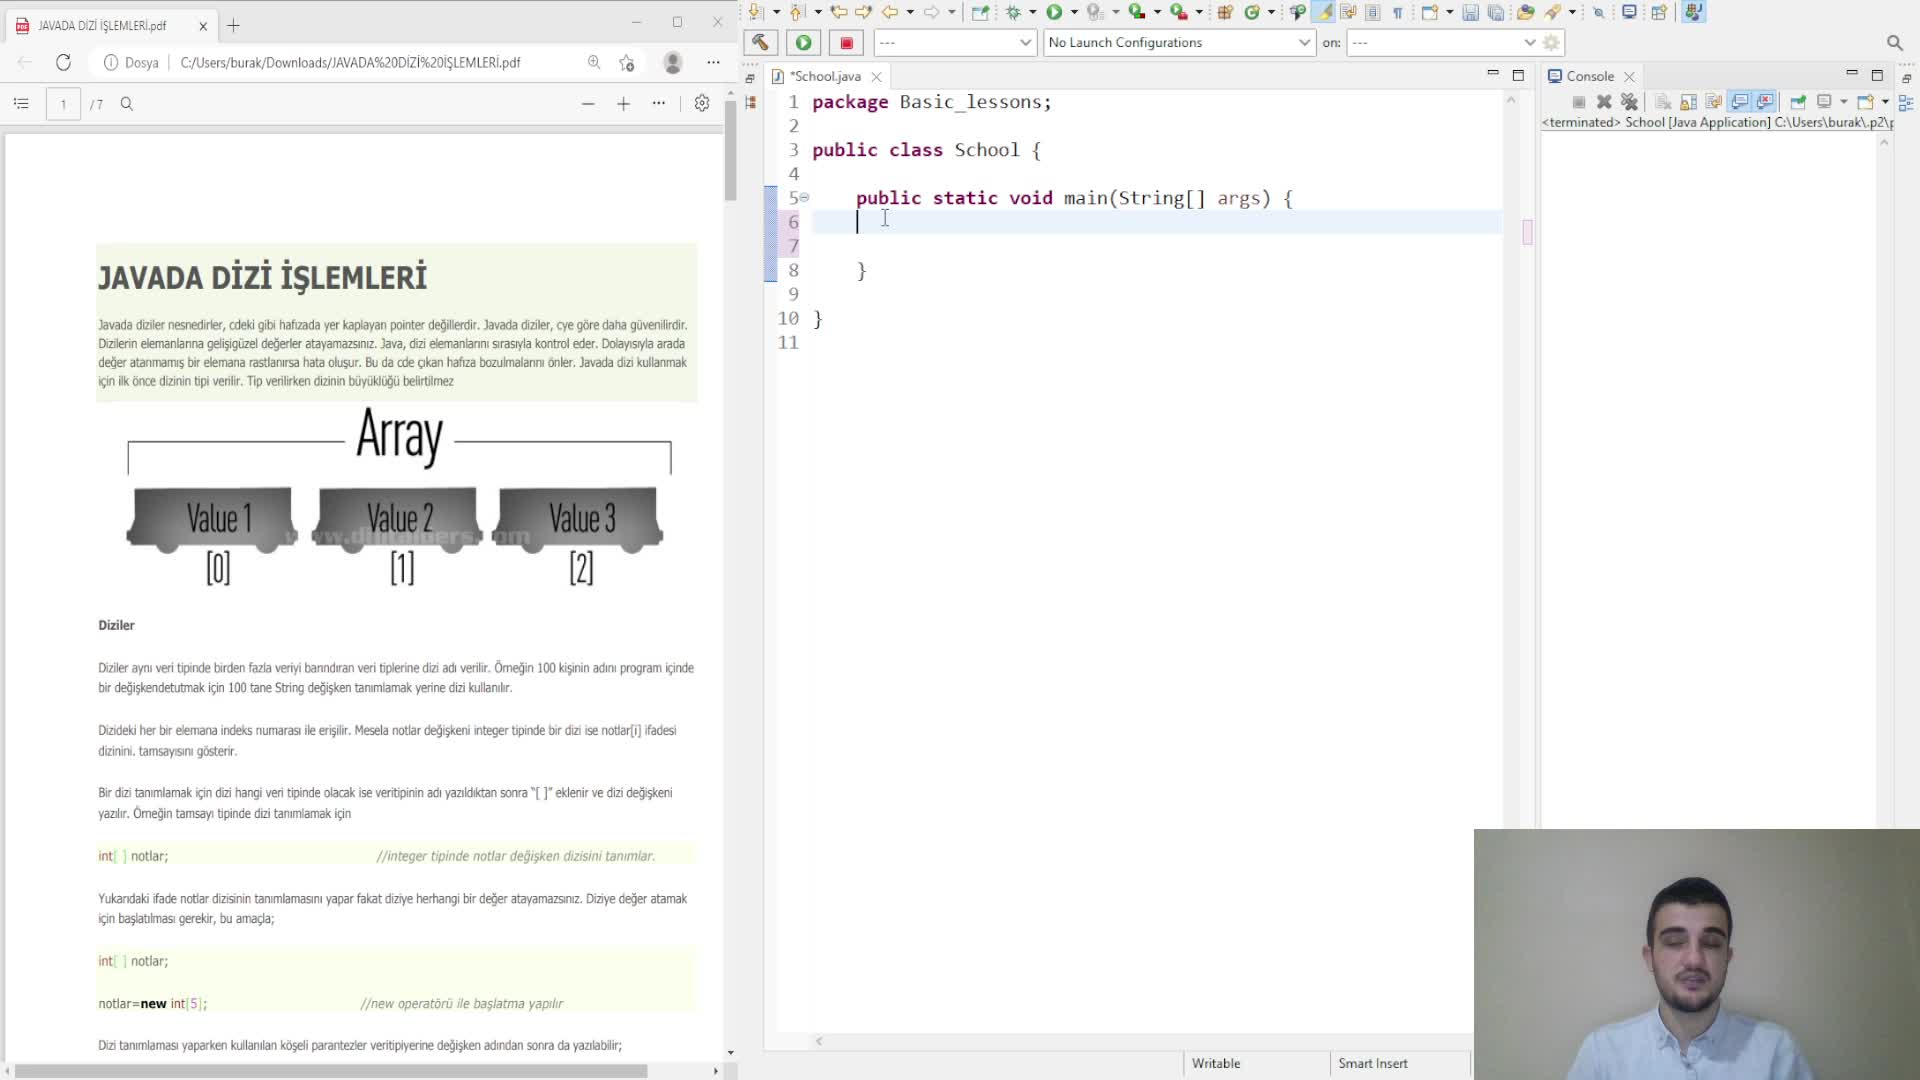The width and height of the screenshot is (1920, 1080).
Task: Collapse the main method fold marker on line 5
Action: point(804,197)
